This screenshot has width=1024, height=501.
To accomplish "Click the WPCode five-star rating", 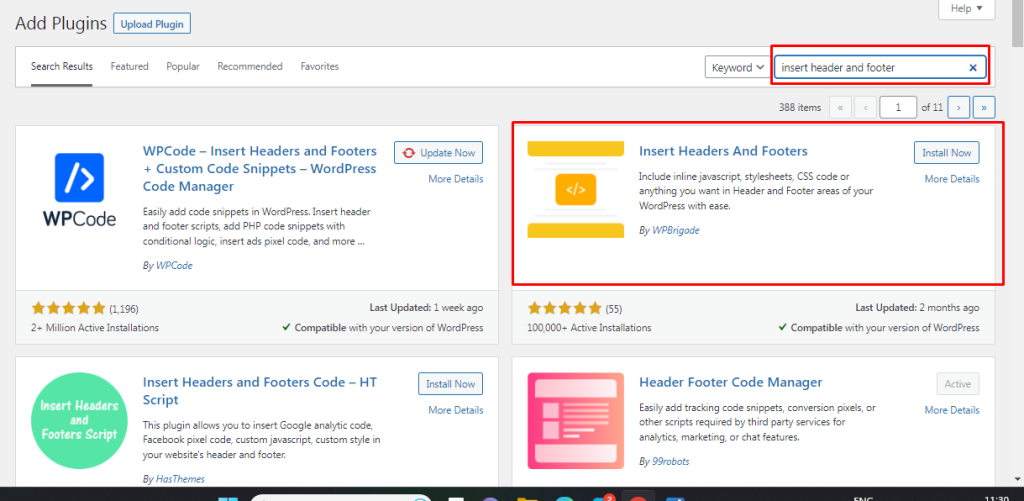I will [x=68, y=308].
